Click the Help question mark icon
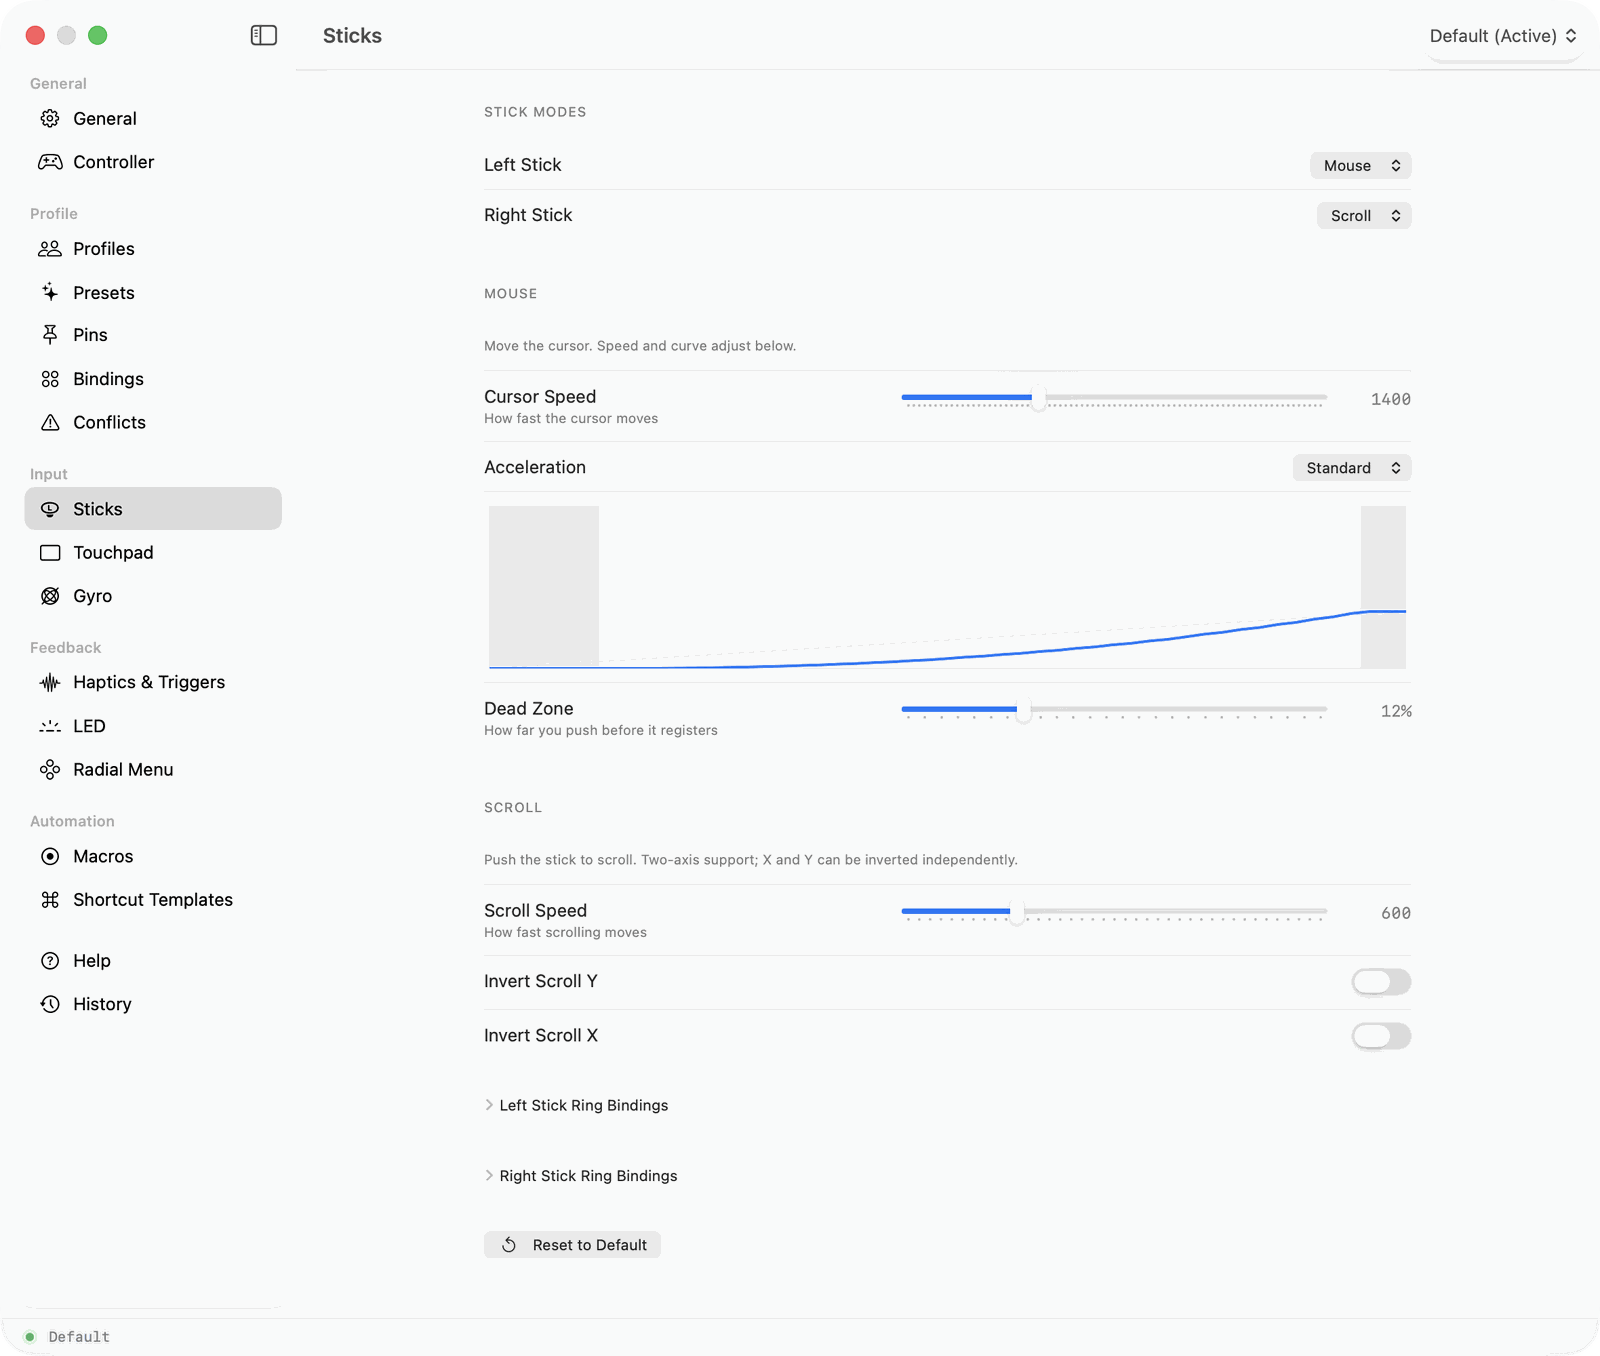 click(50, 961)
